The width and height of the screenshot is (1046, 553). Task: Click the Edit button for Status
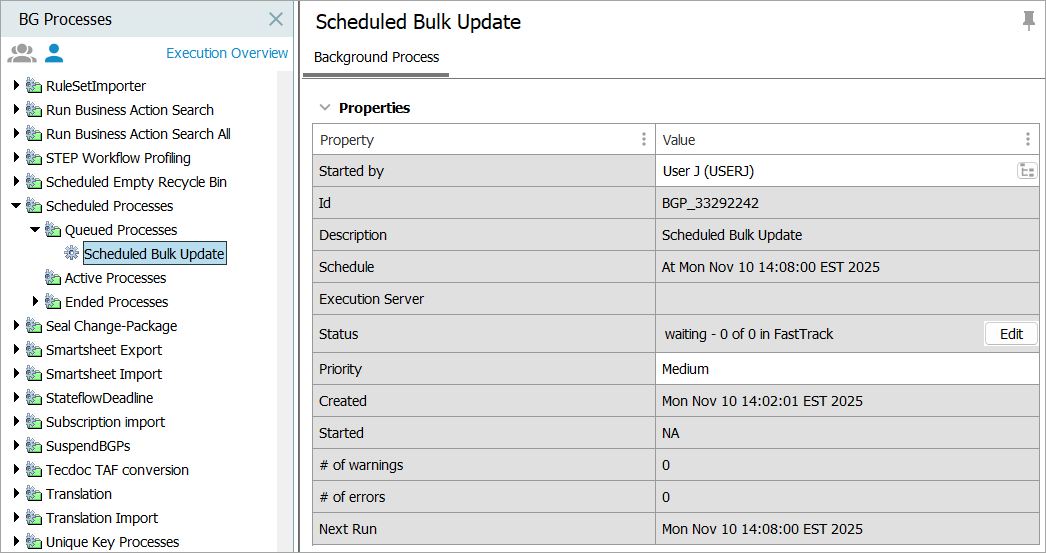[x=1011, y=334]
